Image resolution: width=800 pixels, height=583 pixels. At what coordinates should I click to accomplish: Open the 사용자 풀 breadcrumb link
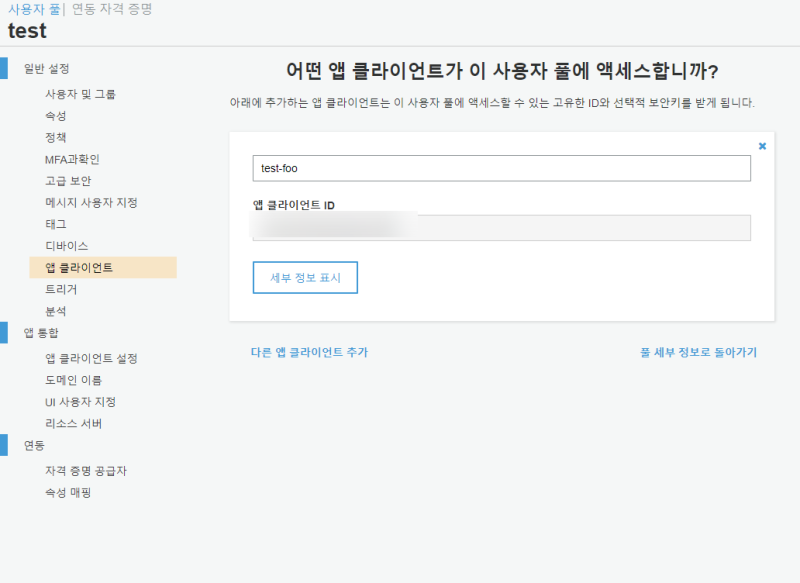(34, 9)
